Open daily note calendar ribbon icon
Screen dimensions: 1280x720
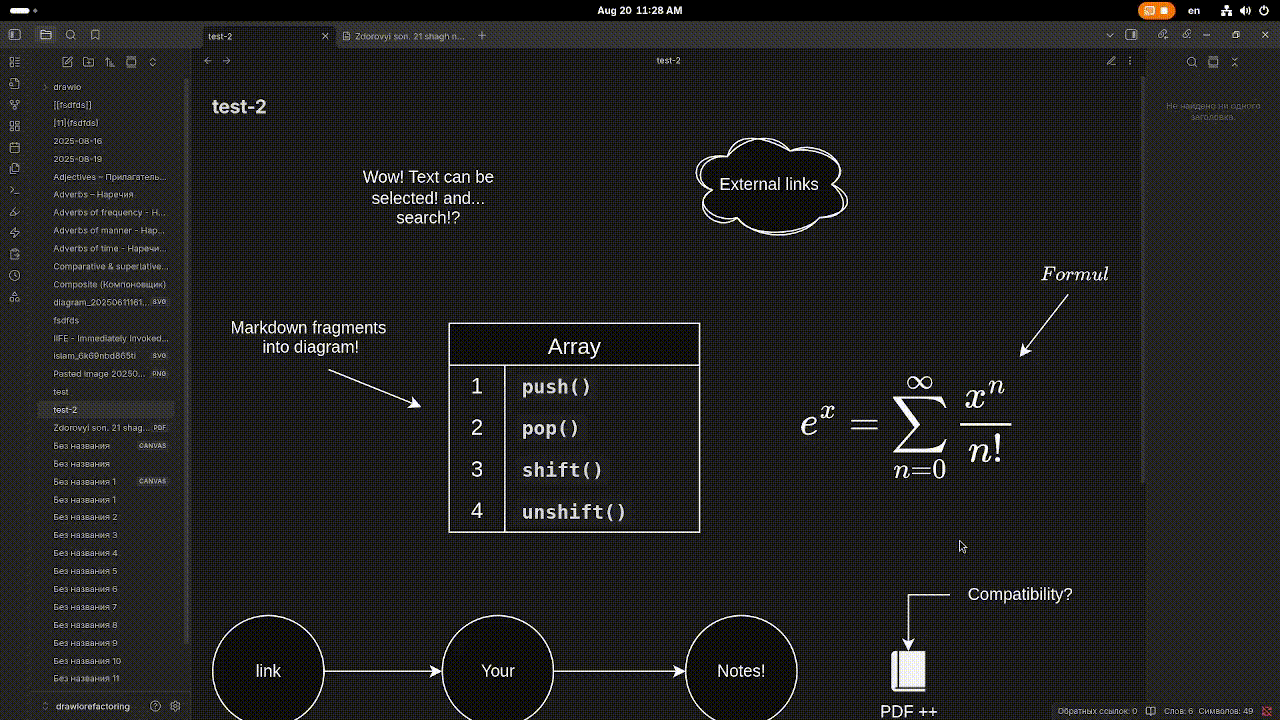point(14,147)
